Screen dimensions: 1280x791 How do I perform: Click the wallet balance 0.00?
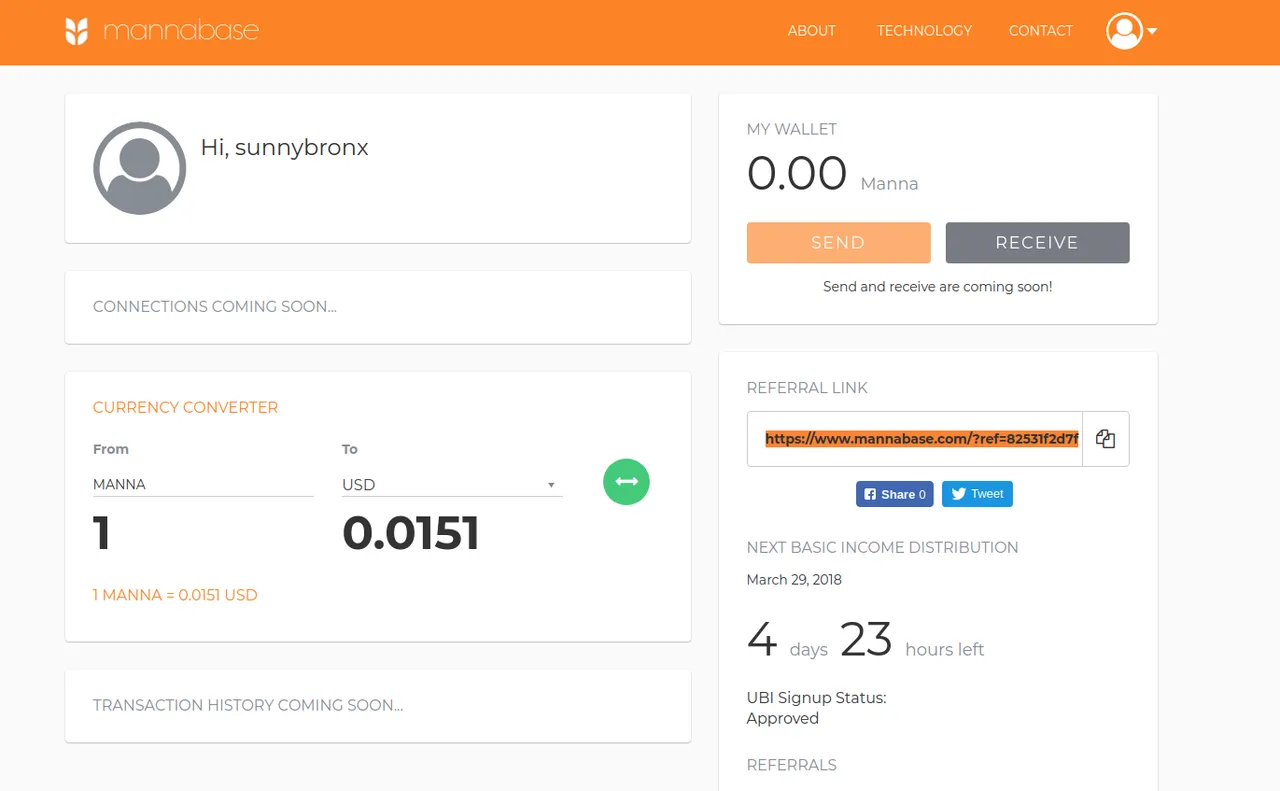tap(797, 173)
